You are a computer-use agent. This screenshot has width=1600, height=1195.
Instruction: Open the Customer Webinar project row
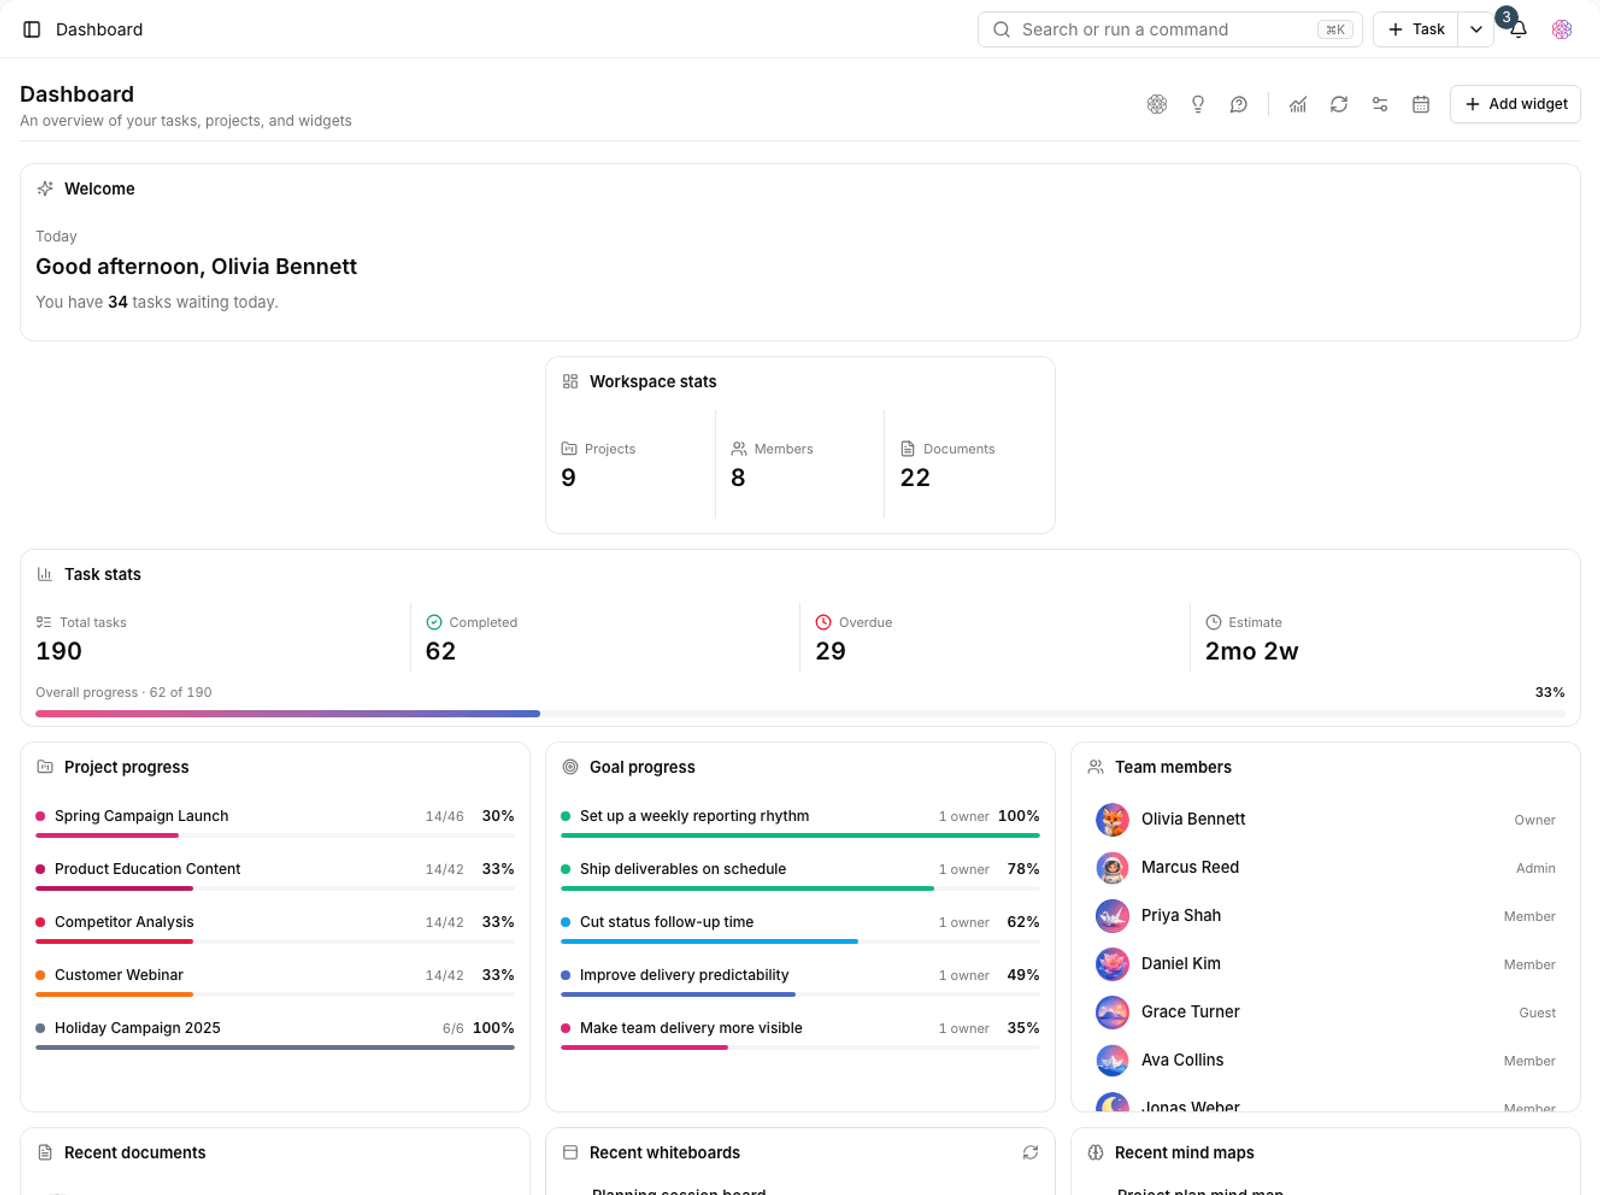(x=275, y=980)
